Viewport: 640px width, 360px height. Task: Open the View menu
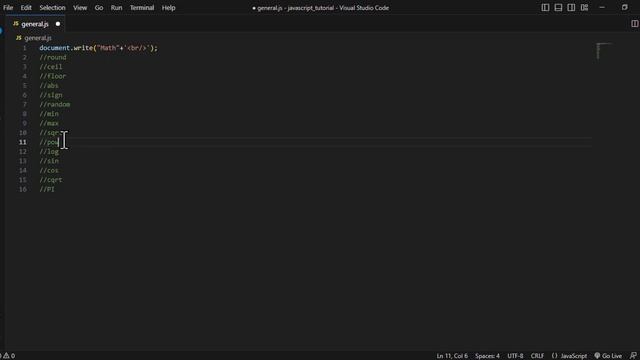point(80,8)
